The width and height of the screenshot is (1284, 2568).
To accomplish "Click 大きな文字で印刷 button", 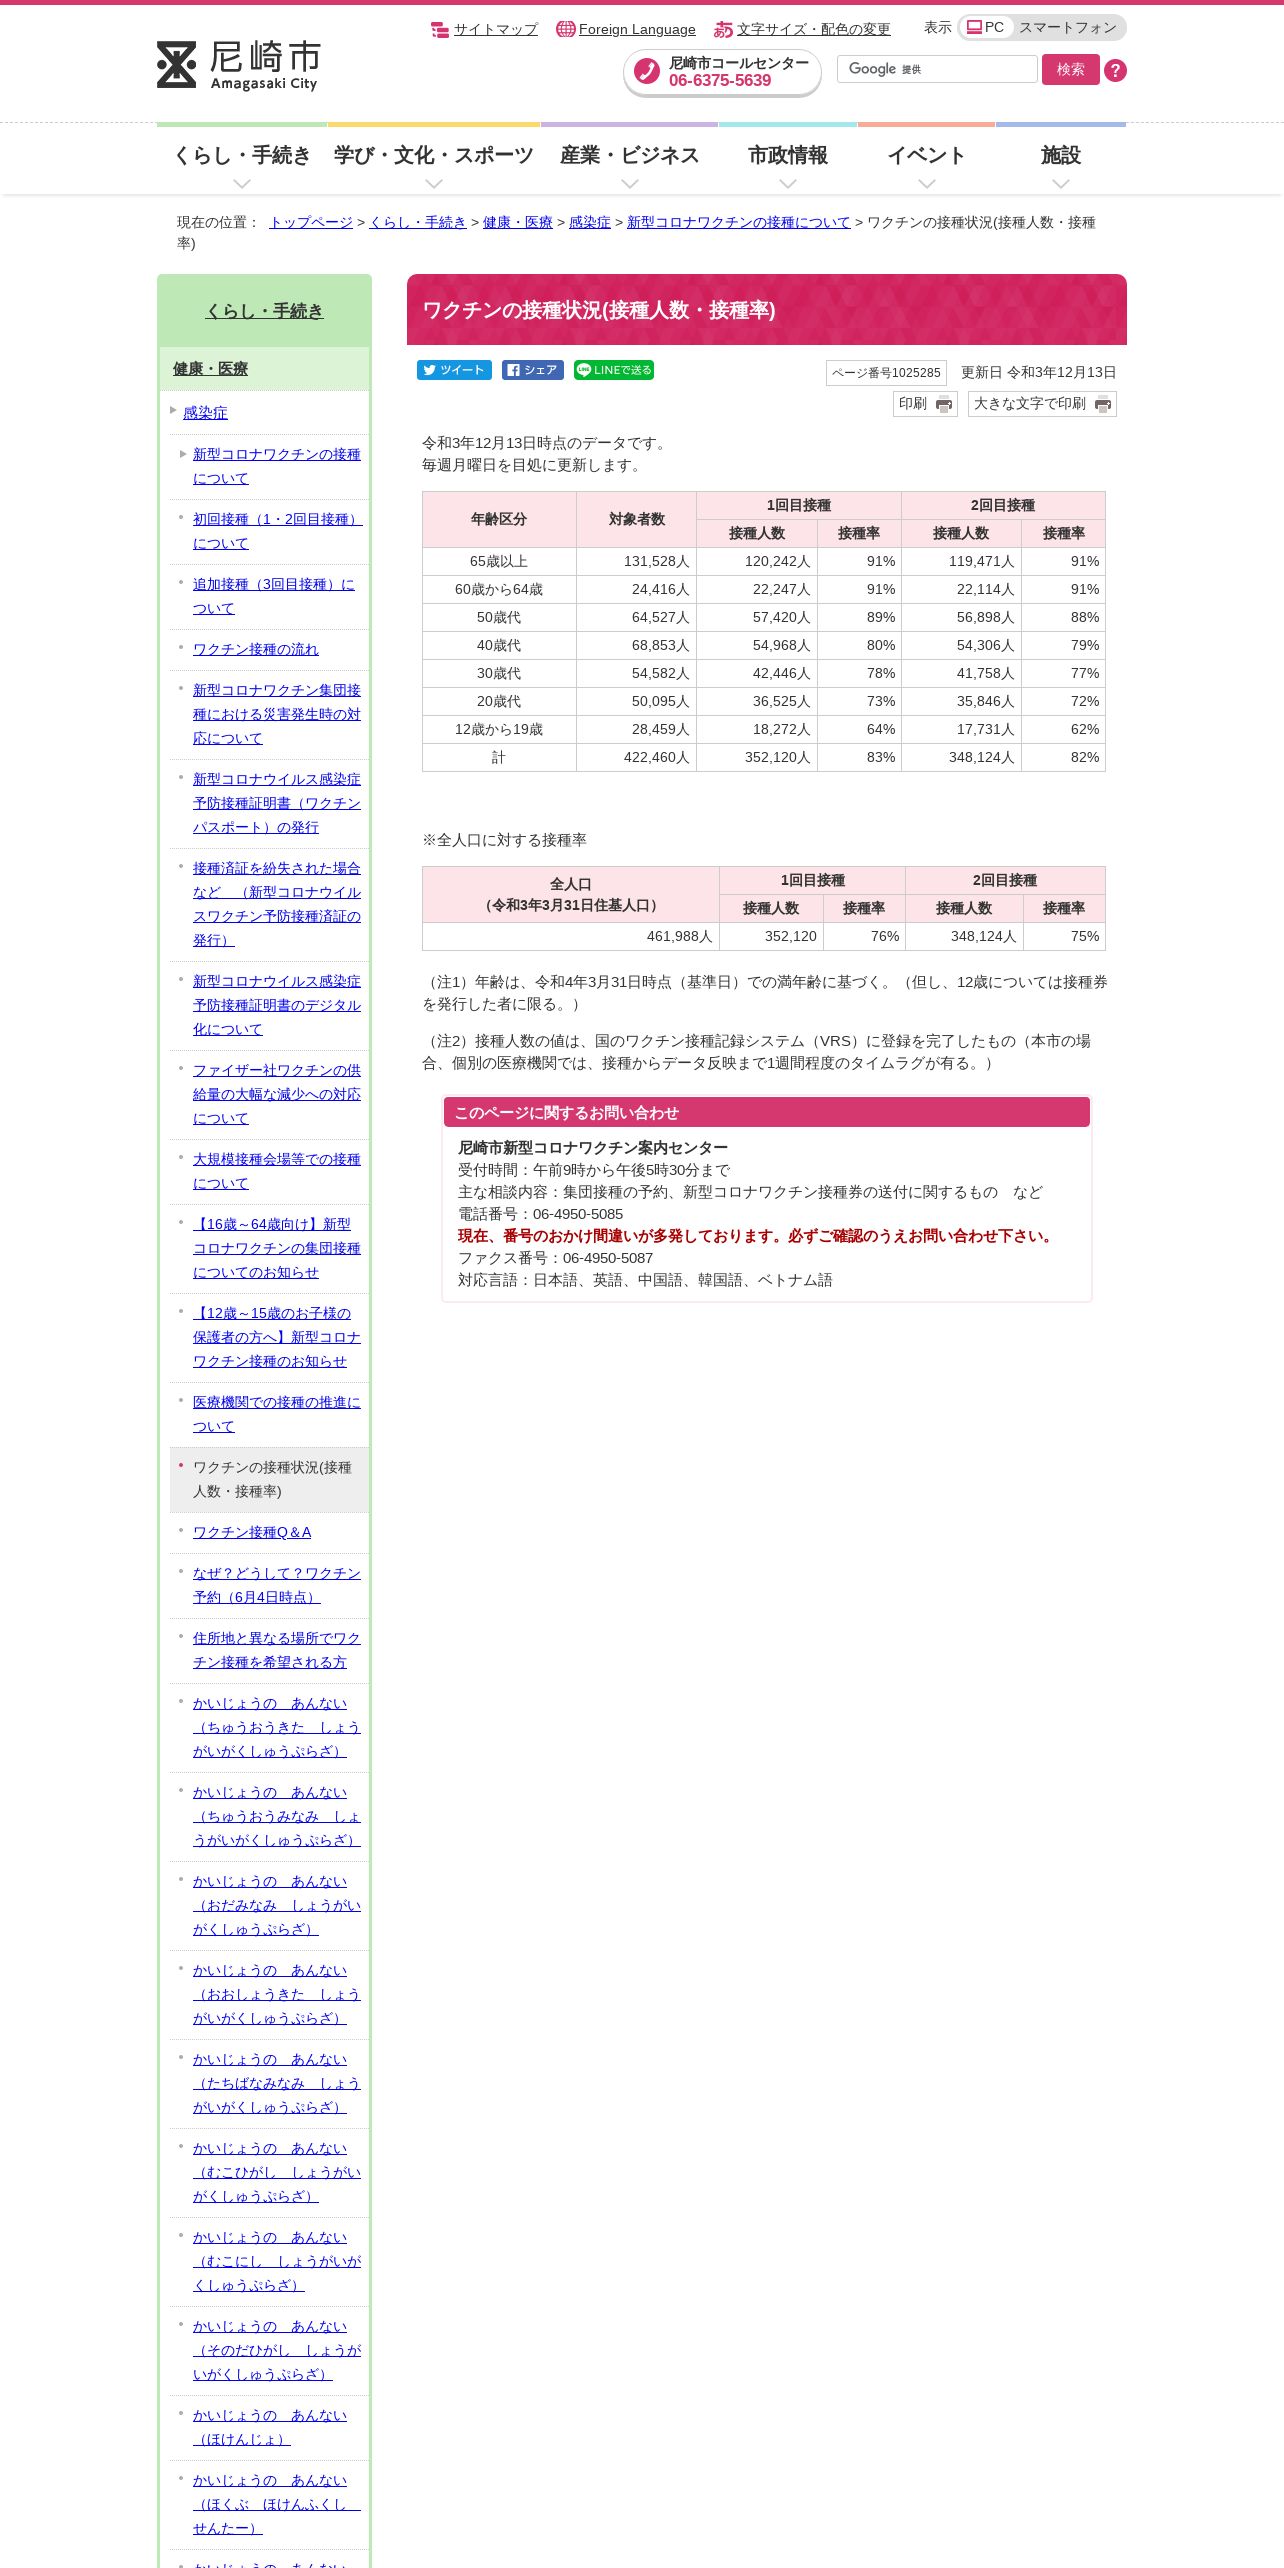I will (1042, 404).
